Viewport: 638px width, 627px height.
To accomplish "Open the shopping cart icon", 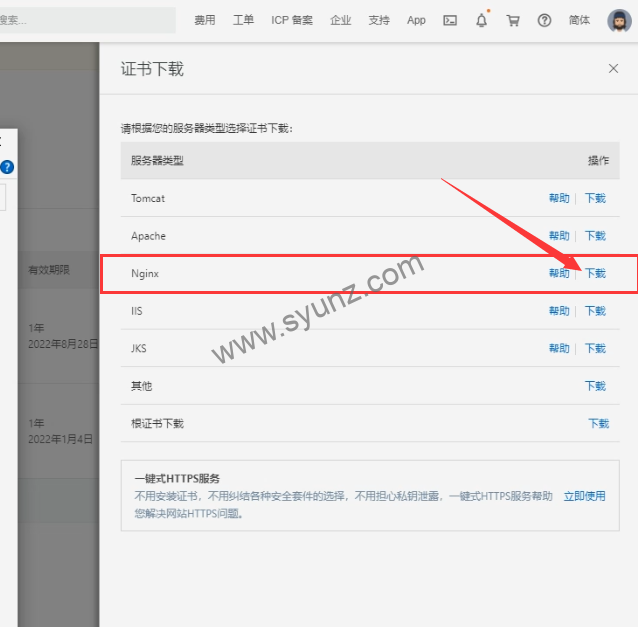I will 513,20.
